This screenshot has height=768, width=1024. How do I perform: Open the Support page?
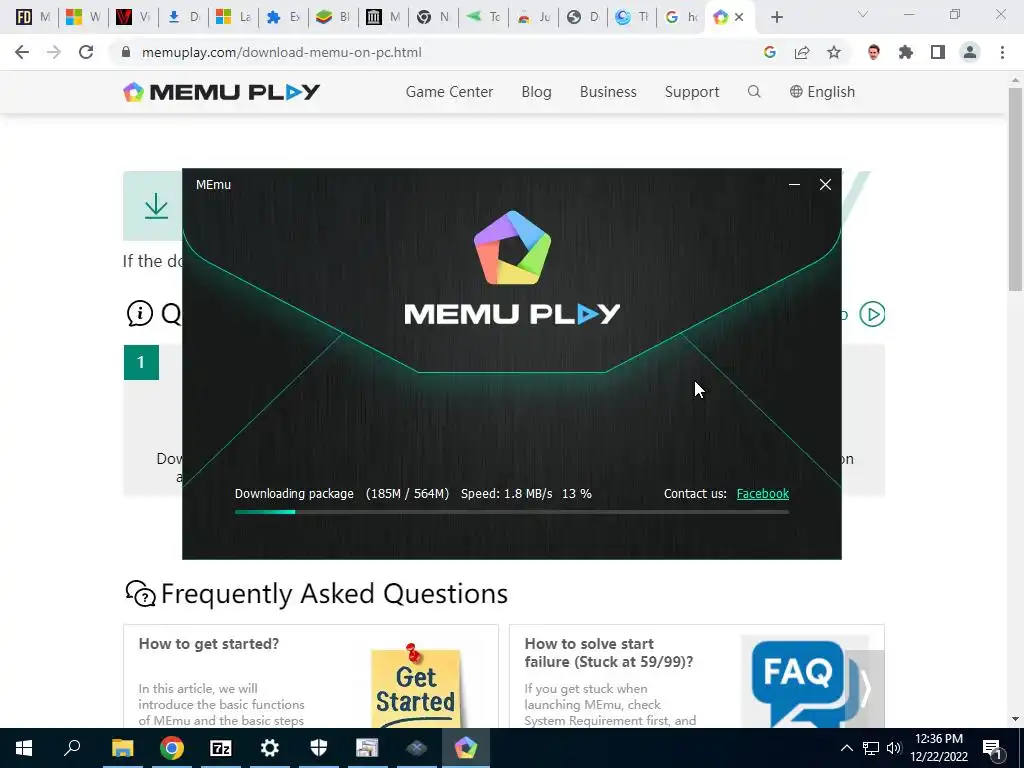[x=692, y=92]
